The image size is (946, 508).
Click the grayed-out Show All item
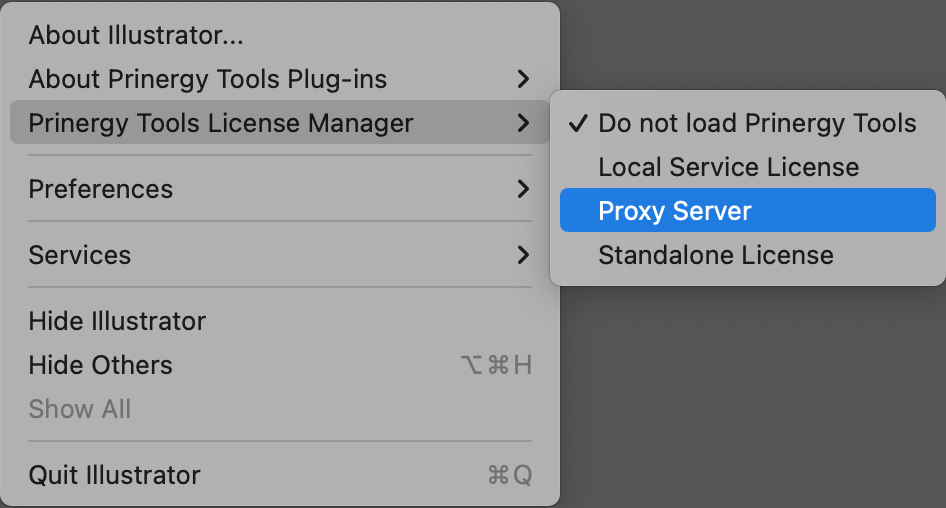coord(80,409)
